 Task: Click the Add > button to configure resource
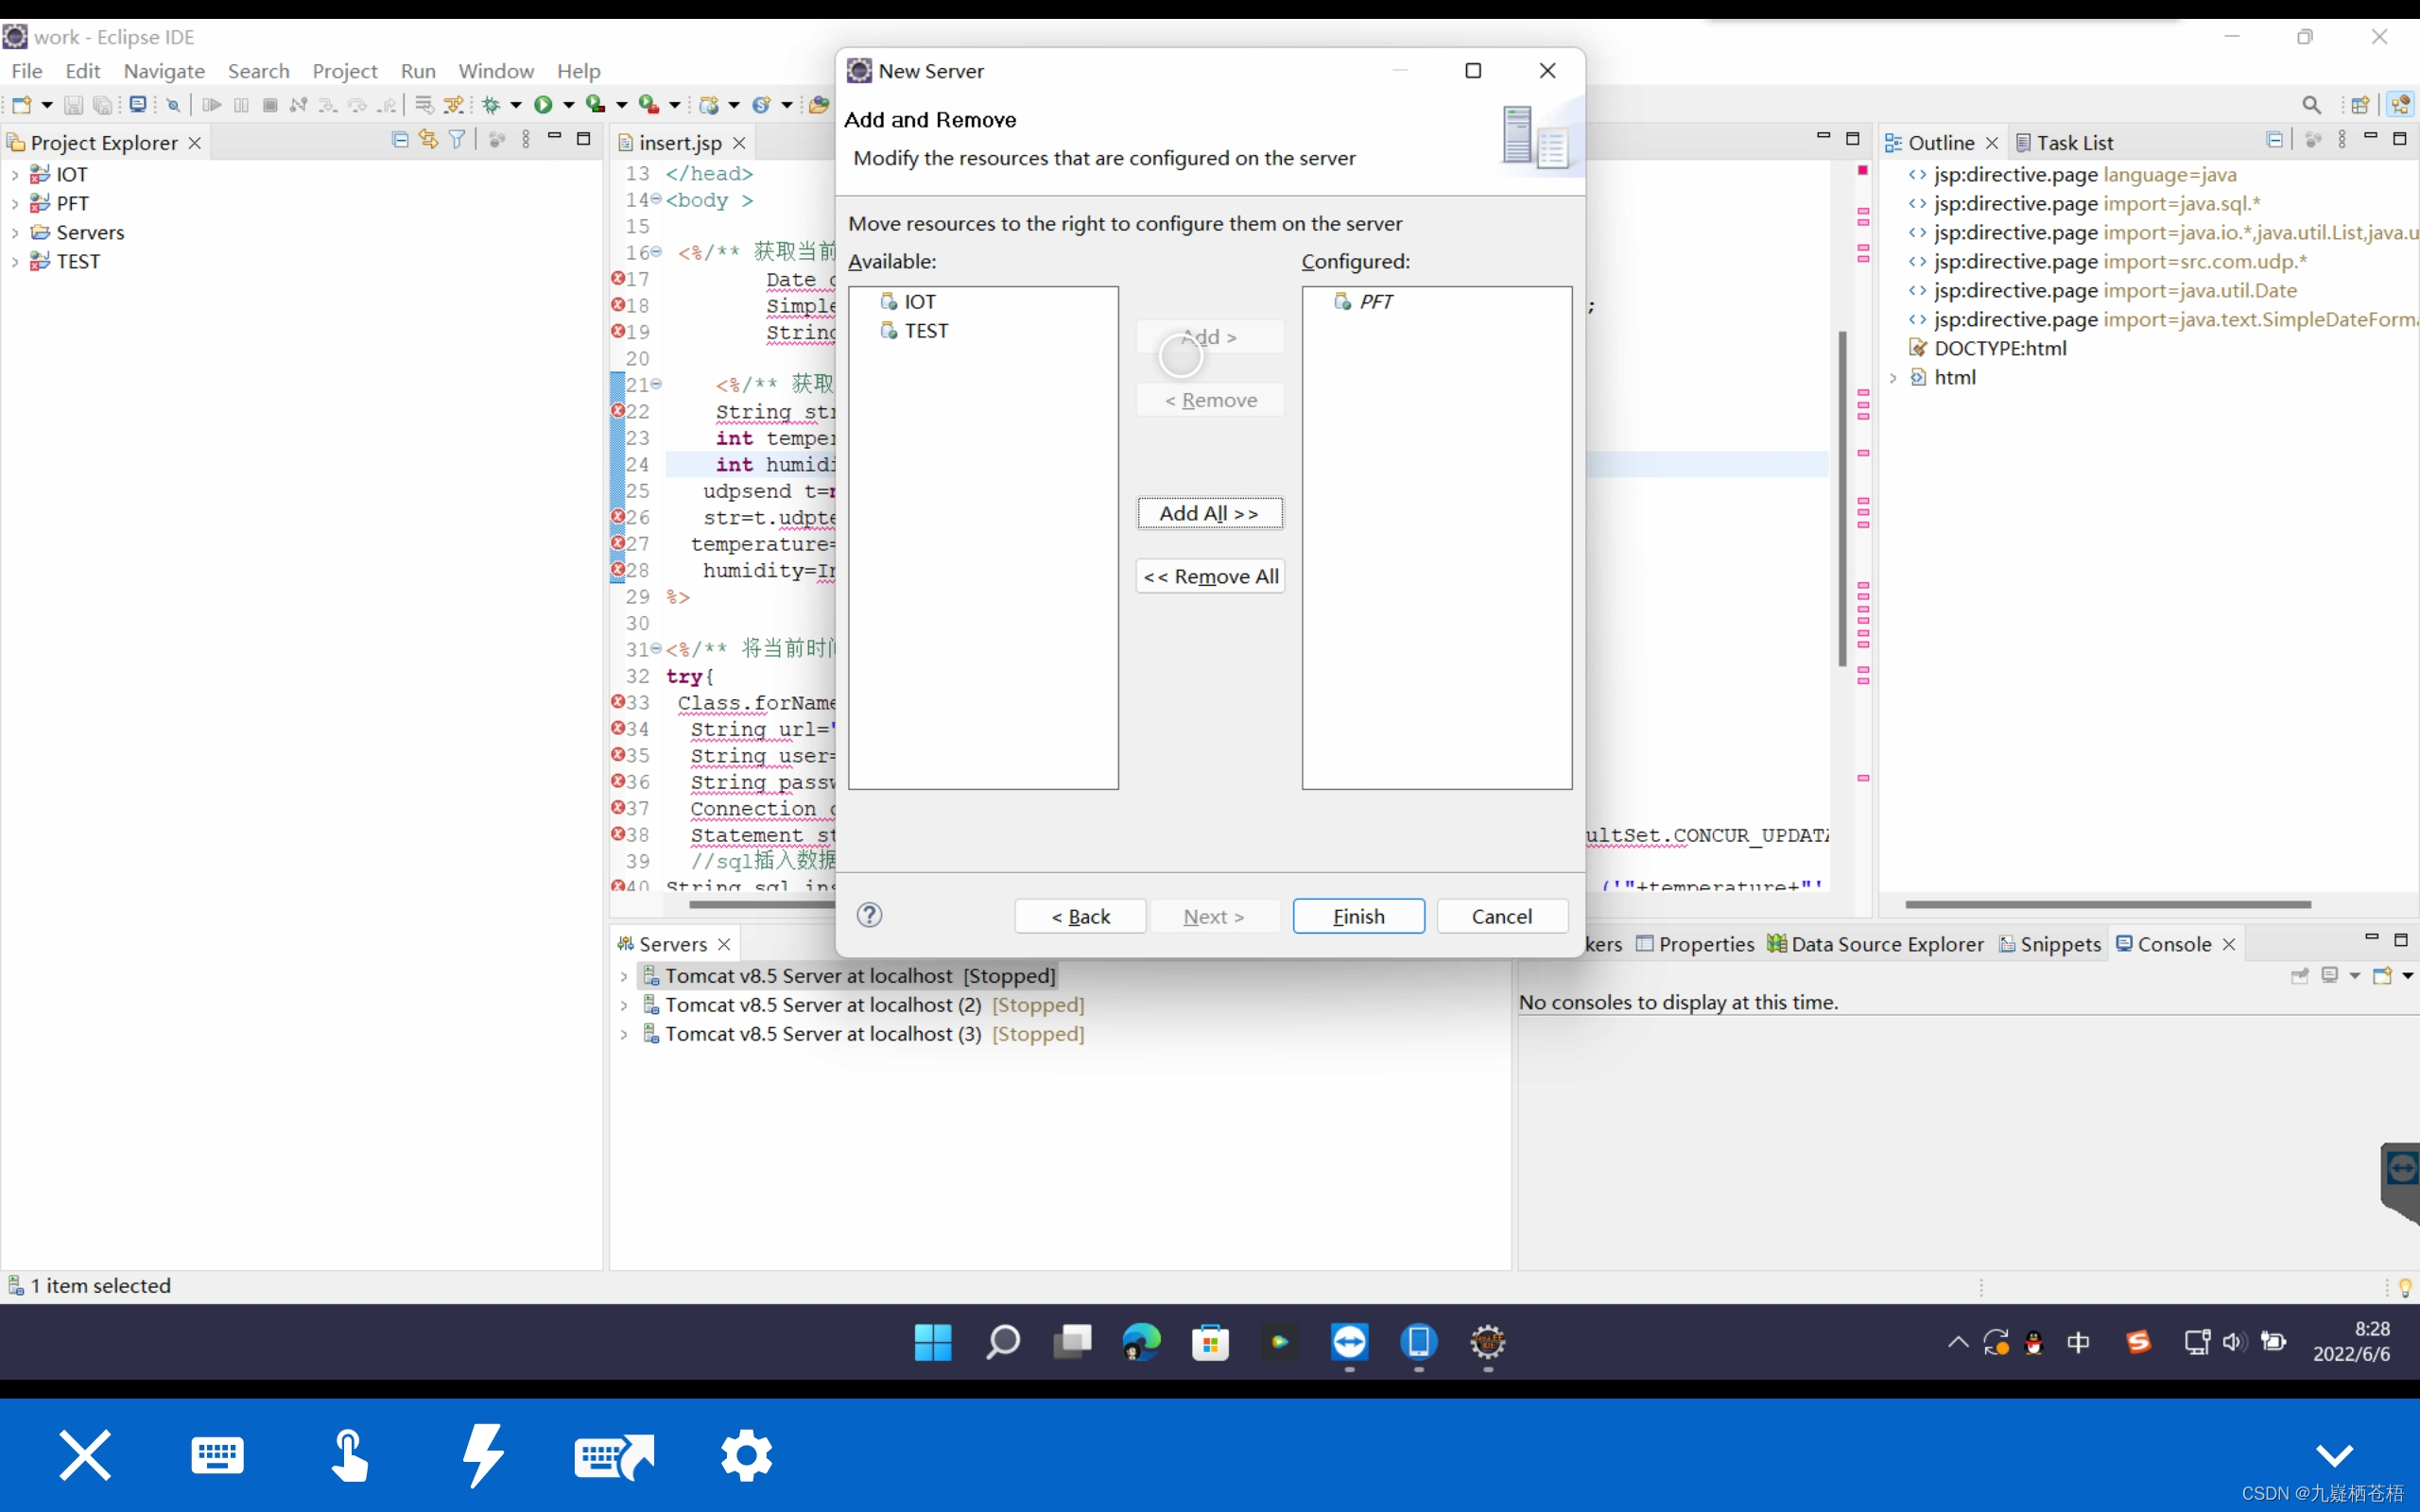(1209, 336)
